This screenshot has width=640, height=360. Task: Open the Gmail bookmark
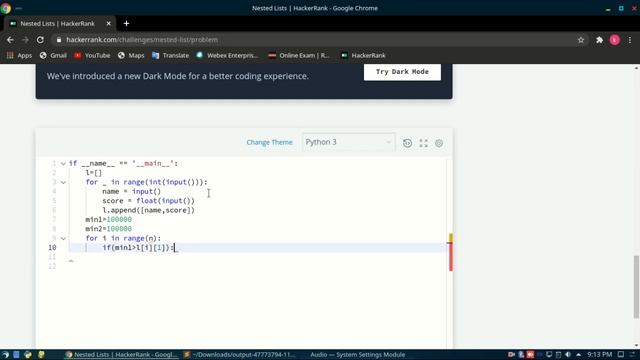point(53,56)
